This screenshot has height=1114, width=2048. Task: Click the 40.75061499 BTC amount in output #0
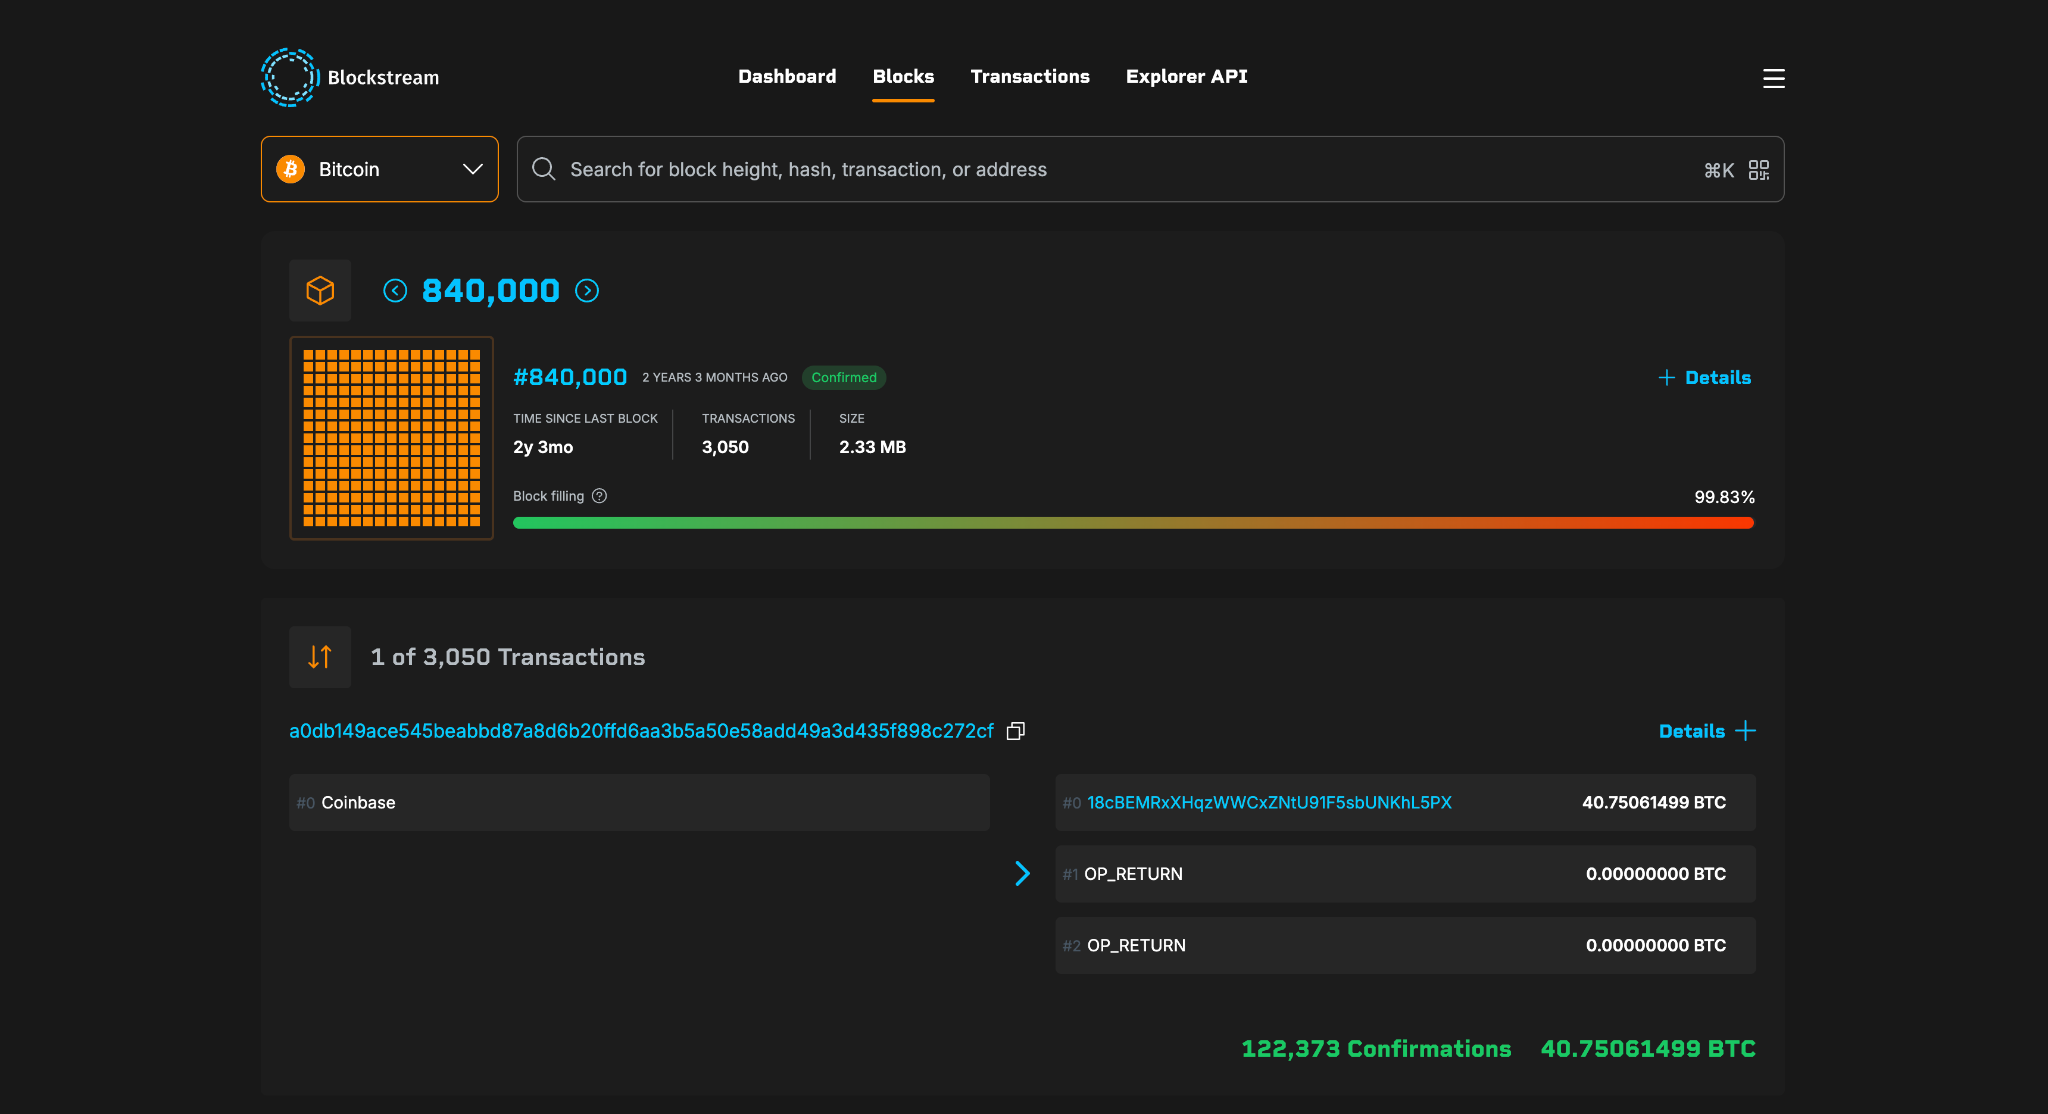tap(1654, 802)
